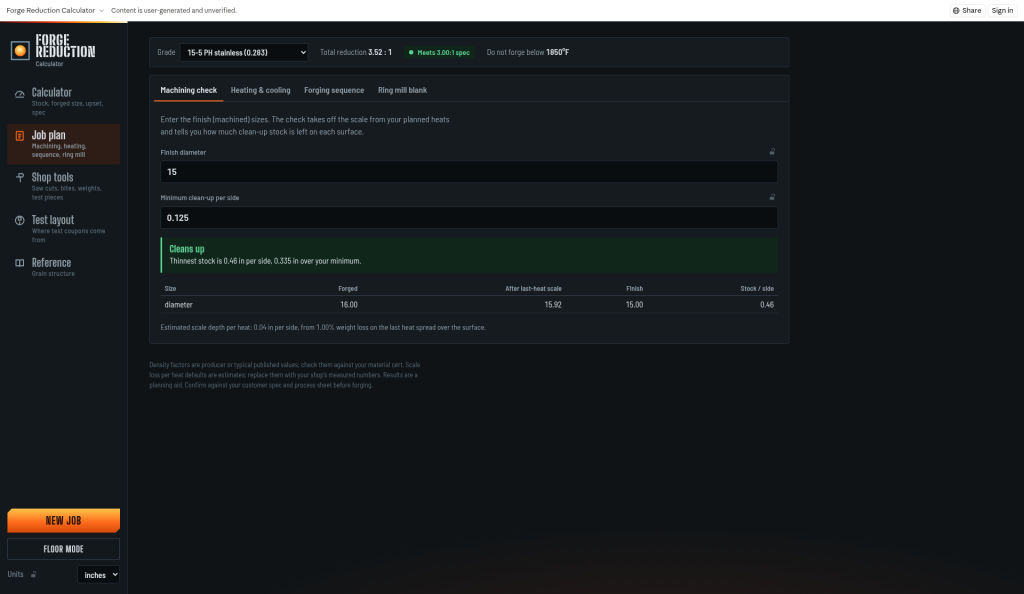Click the 'Thinnest stock is 0.46 in per side' message
1024x594 pixels.
click(265, 261)
